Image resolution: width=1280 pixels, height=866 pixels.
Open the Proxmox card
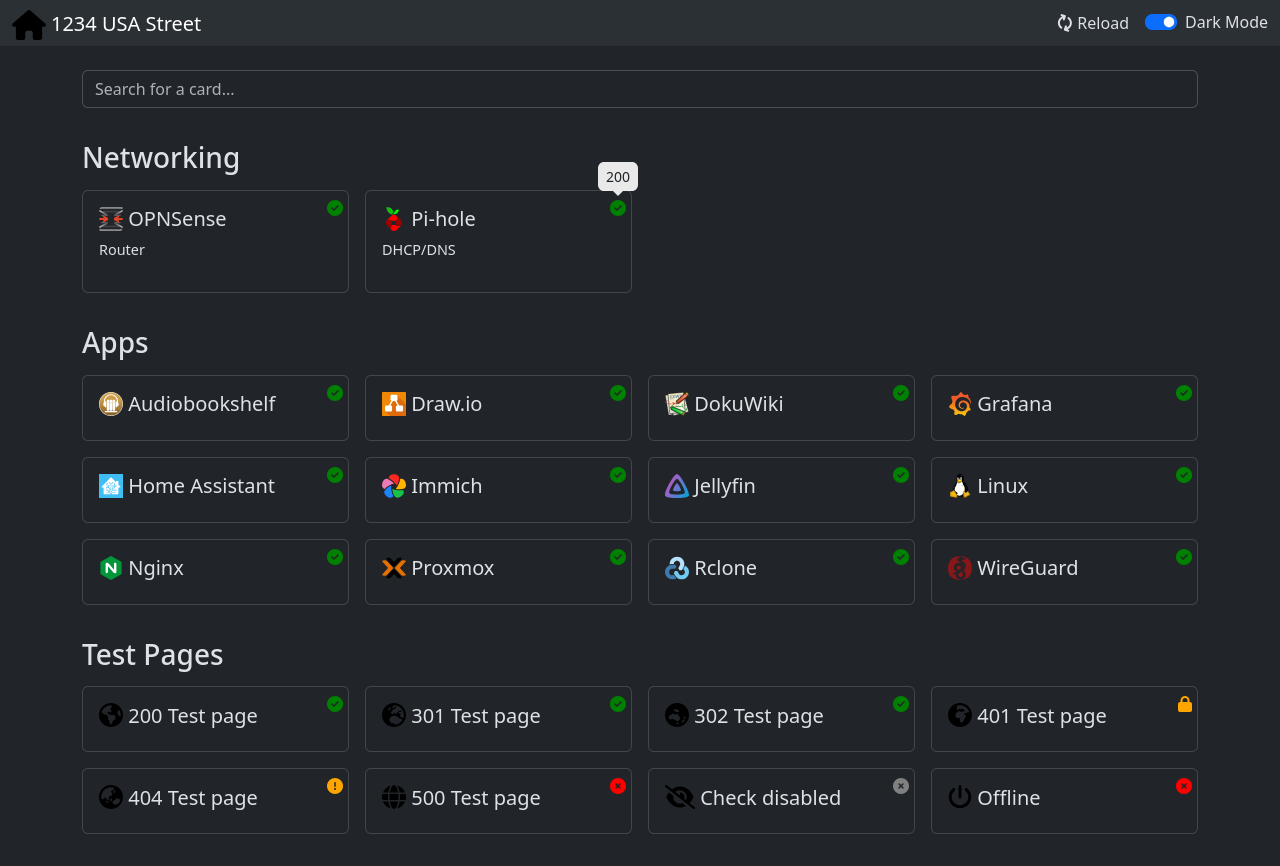click(x=498, y=572)
